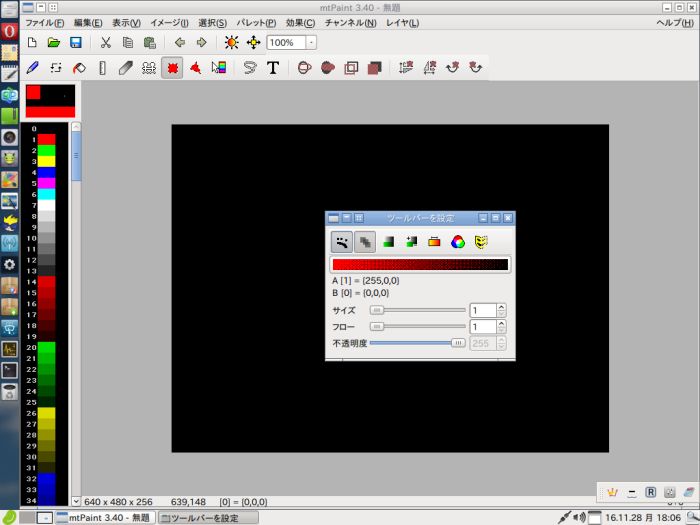The height and width of the screenshot is (525, 700).
Task: Pick the yellow palette color 3
Action: click(x=46, y=161)
